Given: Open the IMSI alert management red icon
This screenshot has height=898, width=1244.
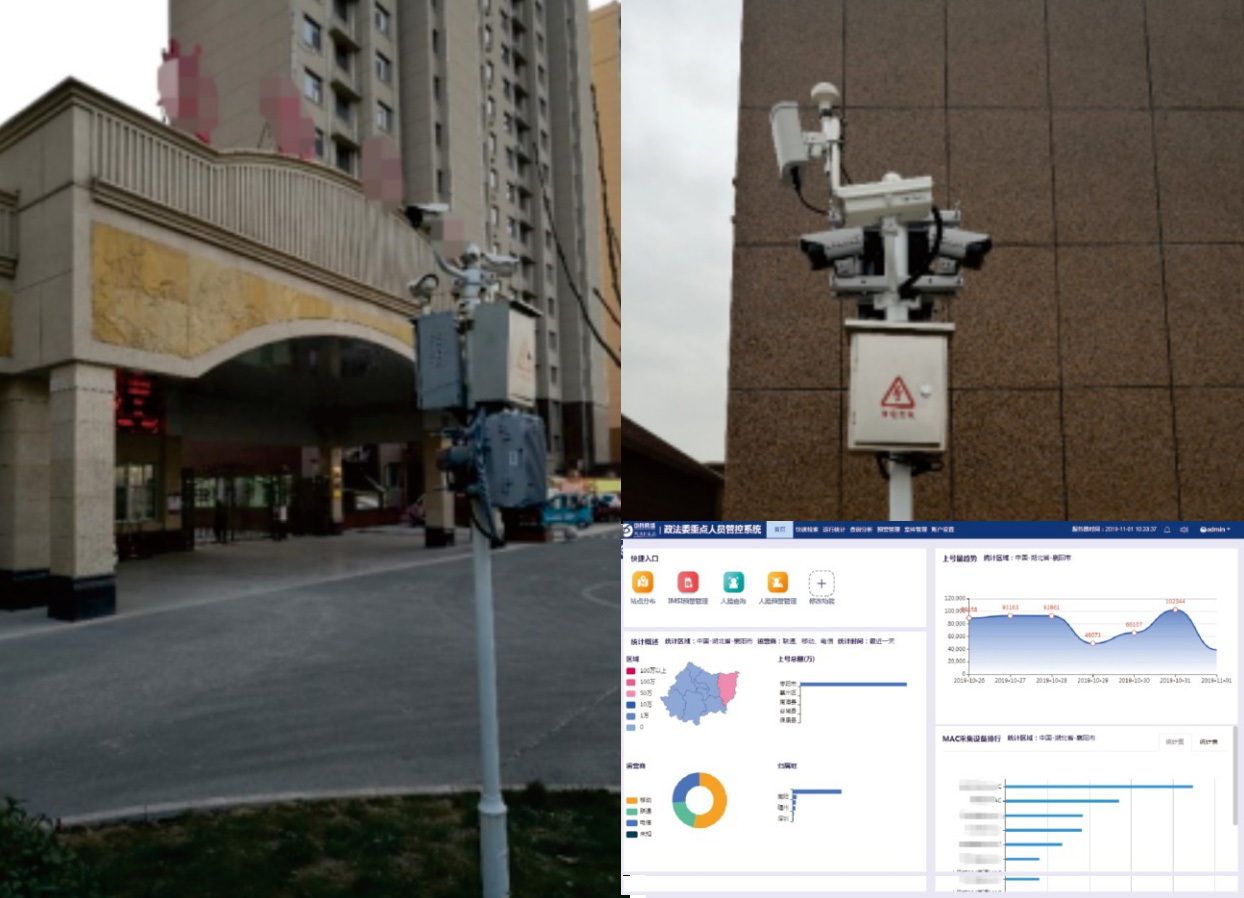Looking at the screenshot, I should click(688, 583).
